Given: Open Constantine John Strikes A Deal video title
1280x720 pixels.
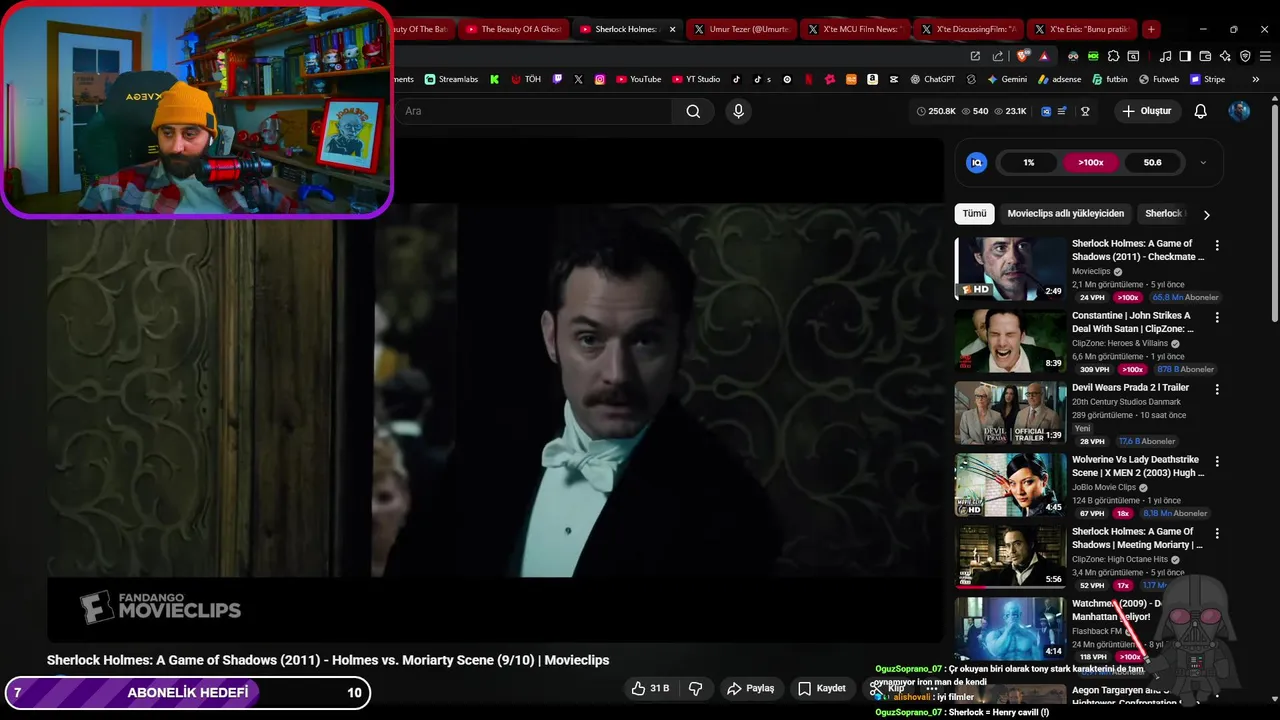Looking at the screenshot, I should pos(1132,322).
